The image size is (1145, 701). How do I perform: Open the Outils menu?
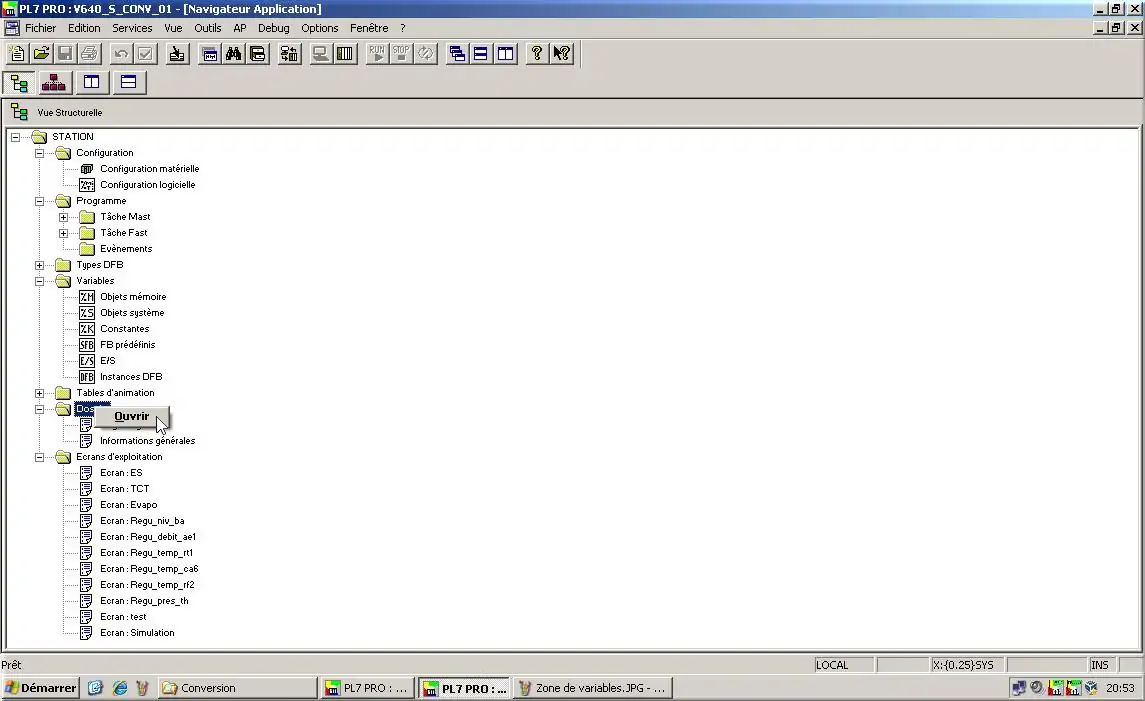207,28
